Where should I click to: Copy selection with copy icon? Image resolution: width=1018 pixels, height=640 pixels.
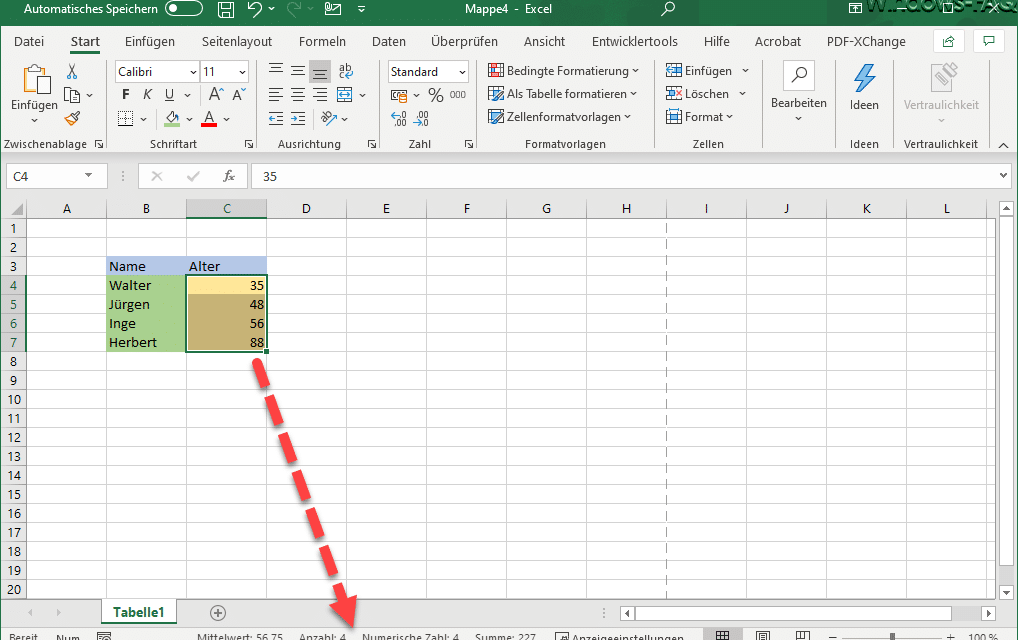[72, 95]
